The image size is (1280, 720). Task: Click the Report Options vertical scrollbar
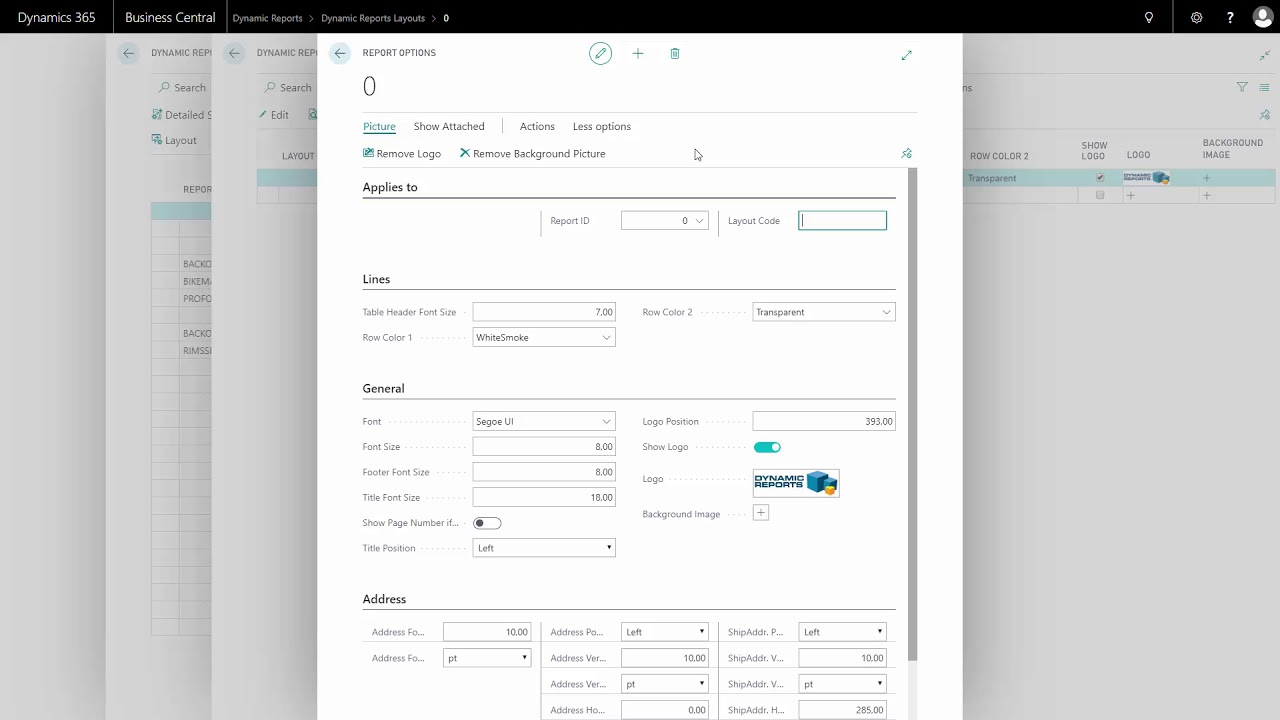point(911,414)
